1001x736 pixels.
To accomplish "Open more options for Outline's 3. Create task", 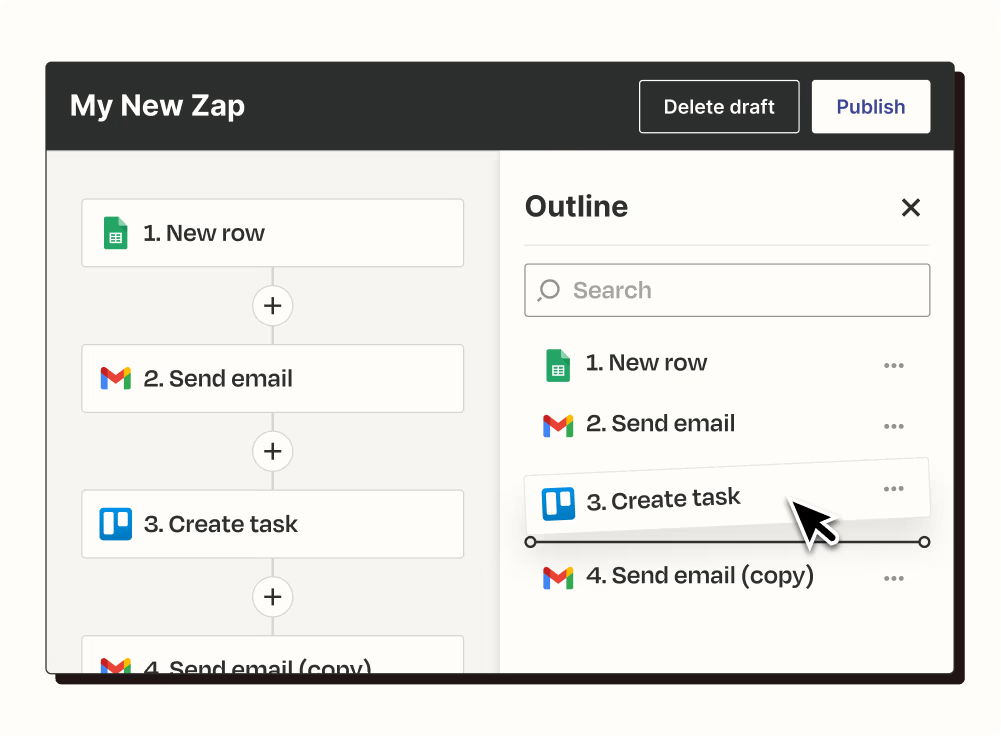I will [894, 489].
